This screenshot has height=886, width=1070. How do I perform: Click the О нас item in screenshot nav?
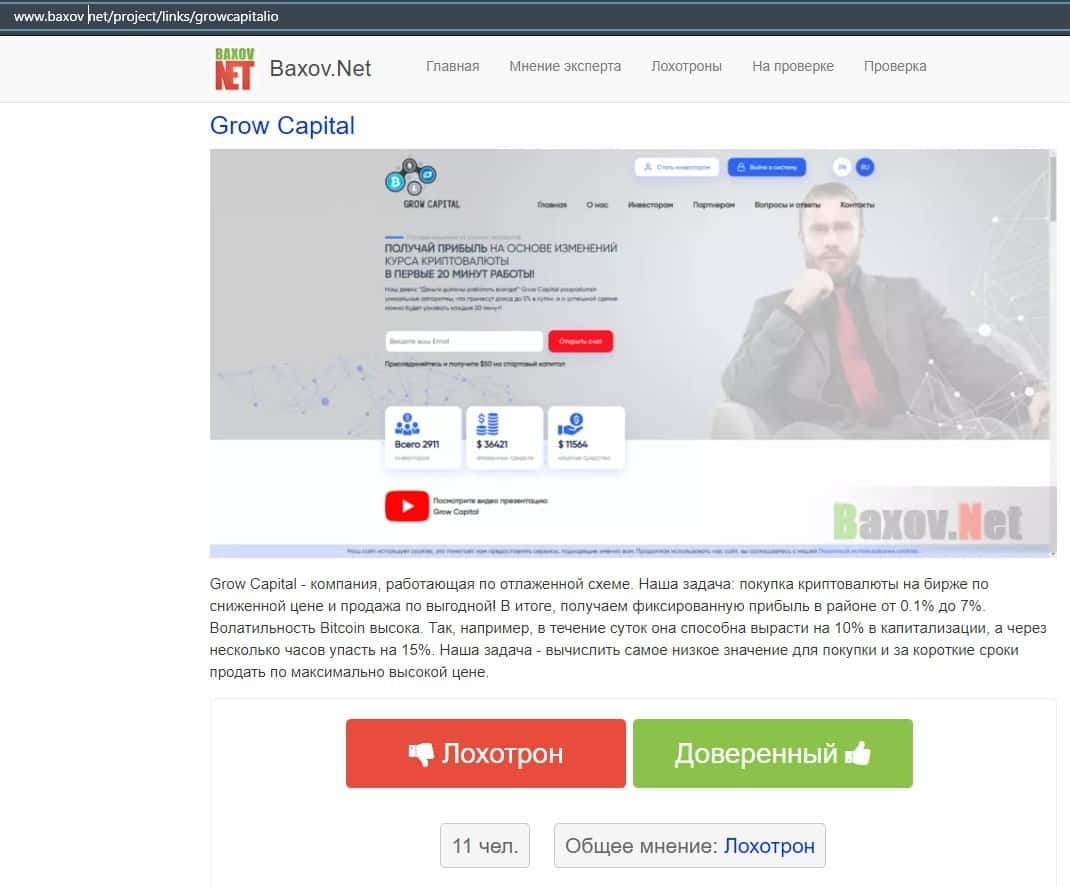coord(597,205)
